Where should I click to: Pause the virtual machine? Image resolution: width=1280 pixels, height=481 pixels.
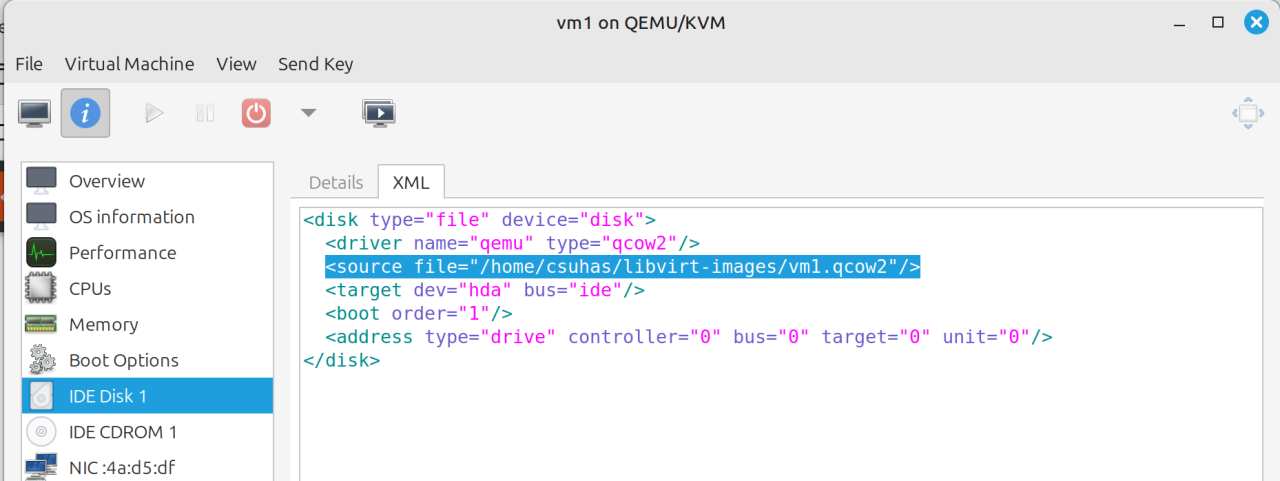[205, 113]
